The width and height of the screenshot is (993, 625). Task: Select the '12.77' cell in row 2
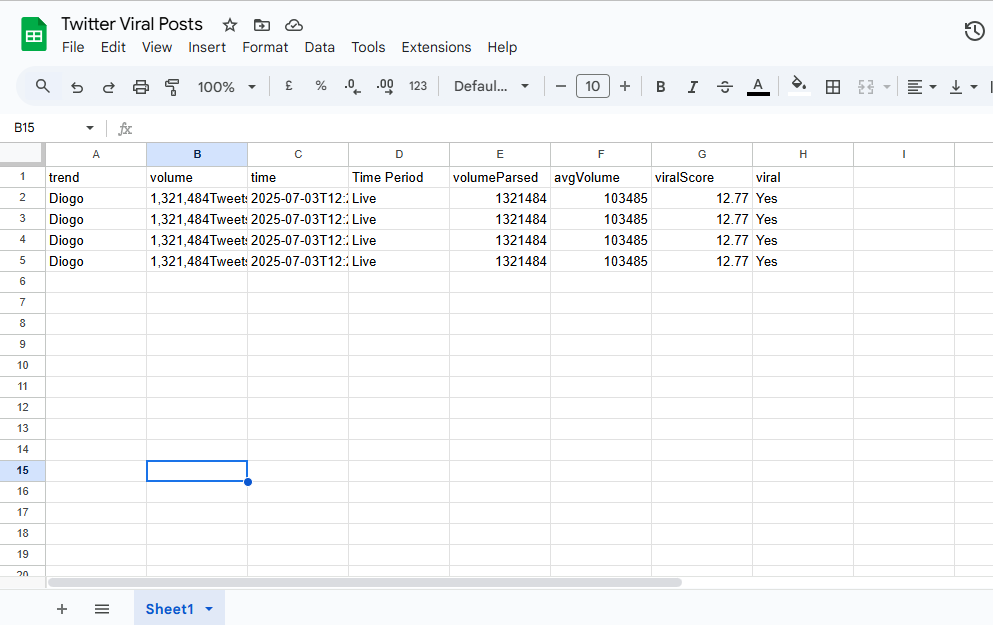(x=702, y=199)
